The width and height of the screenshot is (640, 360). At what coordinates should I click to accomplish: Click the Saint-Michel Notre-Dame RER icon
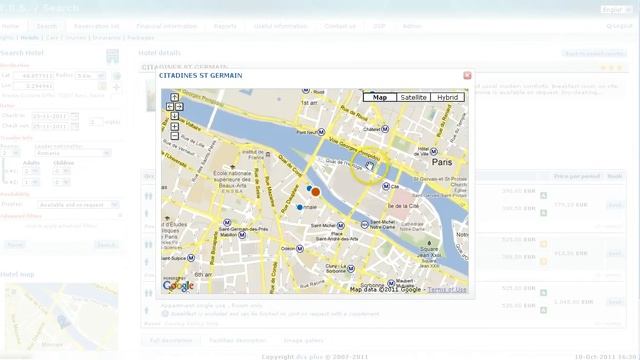click(x=365, y=224)
